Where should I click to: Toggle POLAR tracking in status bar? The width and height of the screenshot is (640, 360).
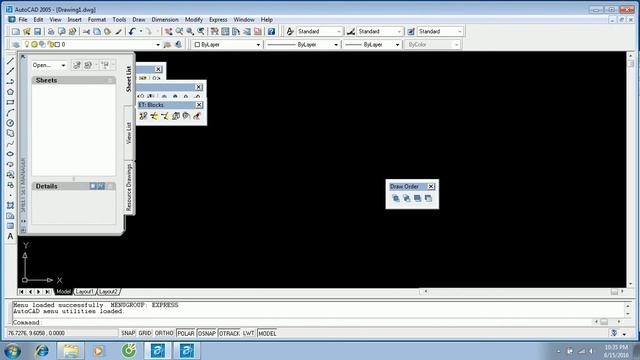186,333
